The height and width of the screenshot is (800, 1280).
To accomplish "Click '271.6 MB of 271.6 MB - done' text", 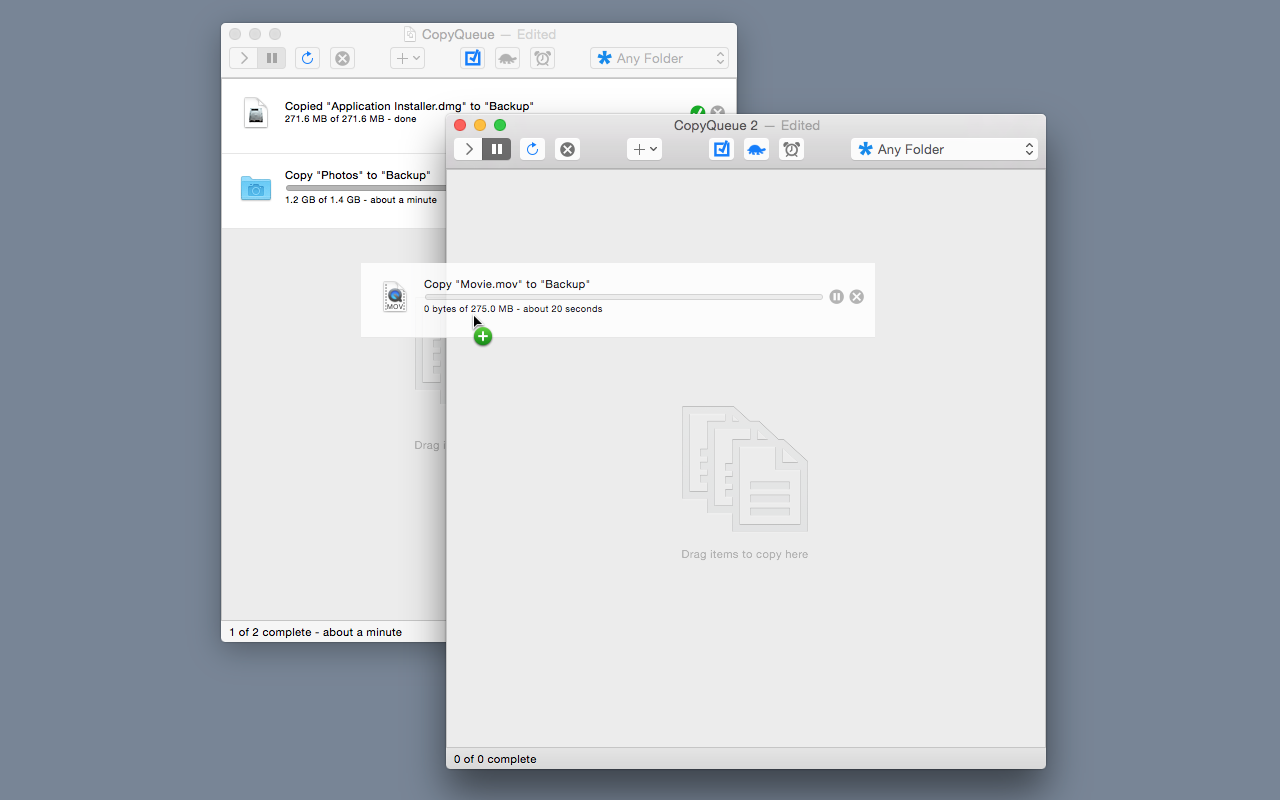I will pos(351,119).
